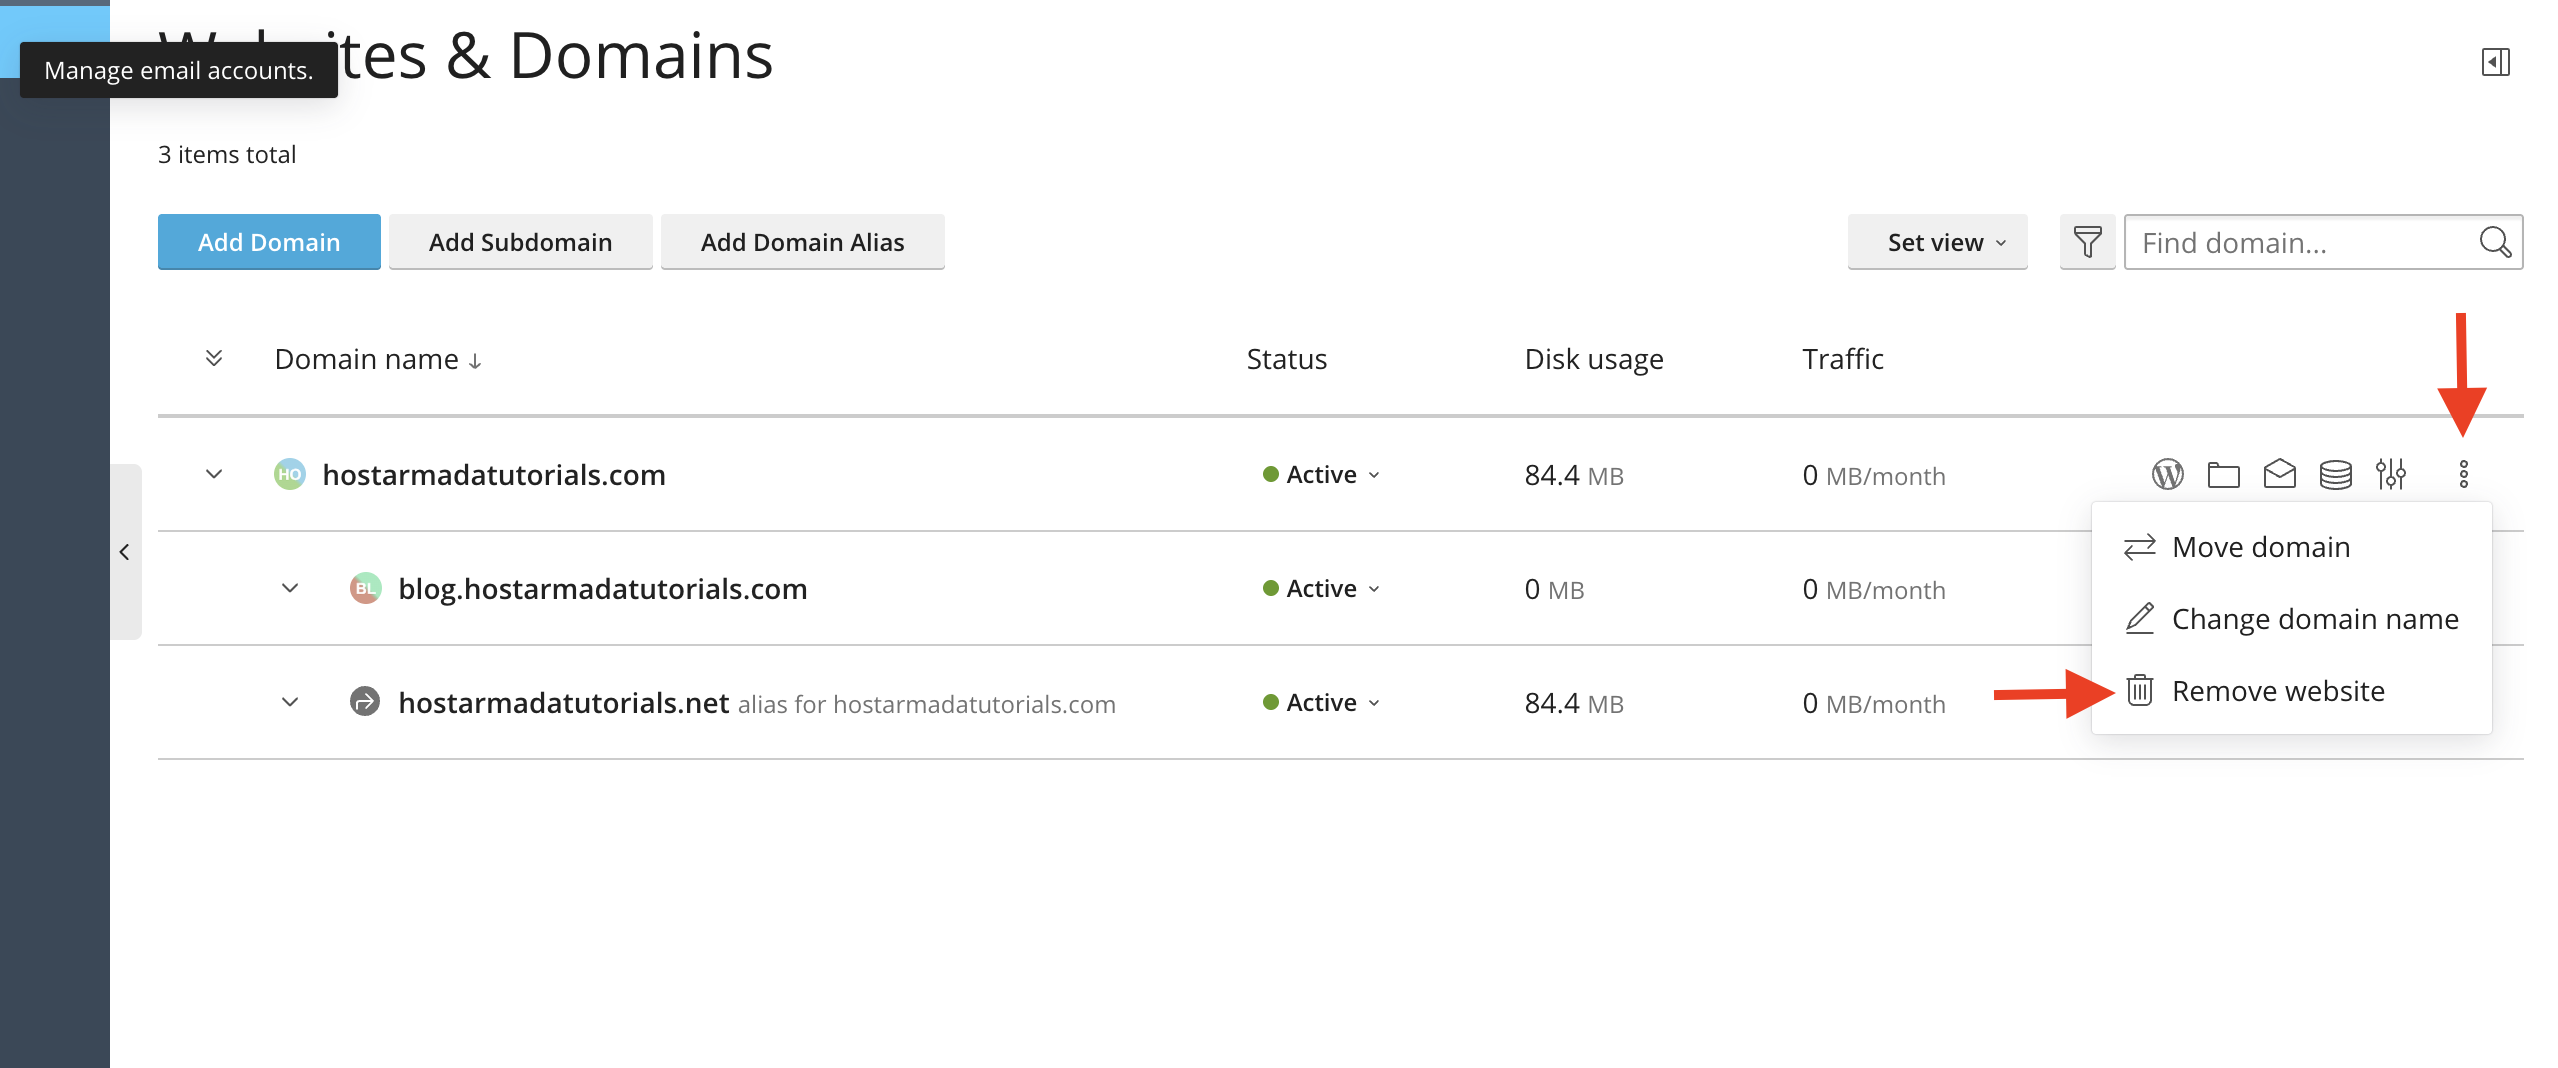This screenshot has width=2558, height=1068.
Task: Click the search magnifier icon
Action: [x=2495, y=242]
